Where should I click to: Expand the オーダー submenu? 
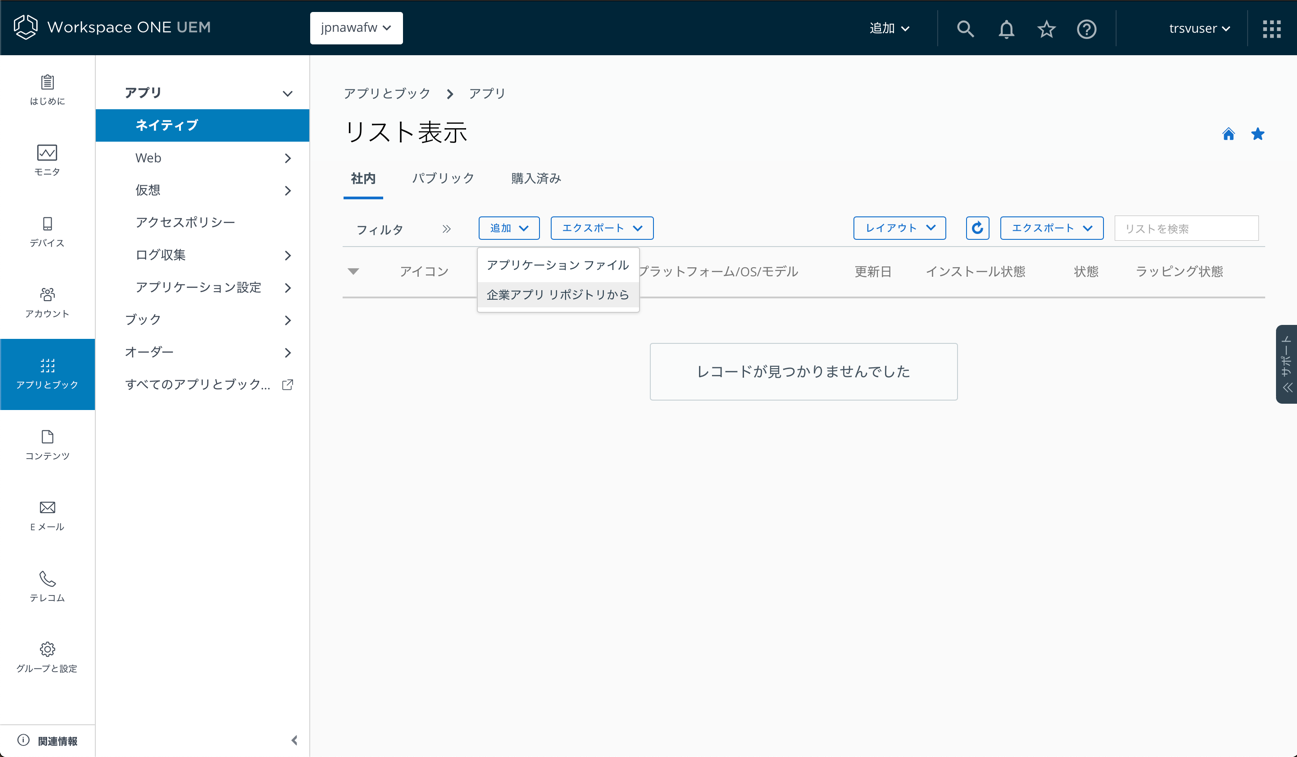(288, 352)
